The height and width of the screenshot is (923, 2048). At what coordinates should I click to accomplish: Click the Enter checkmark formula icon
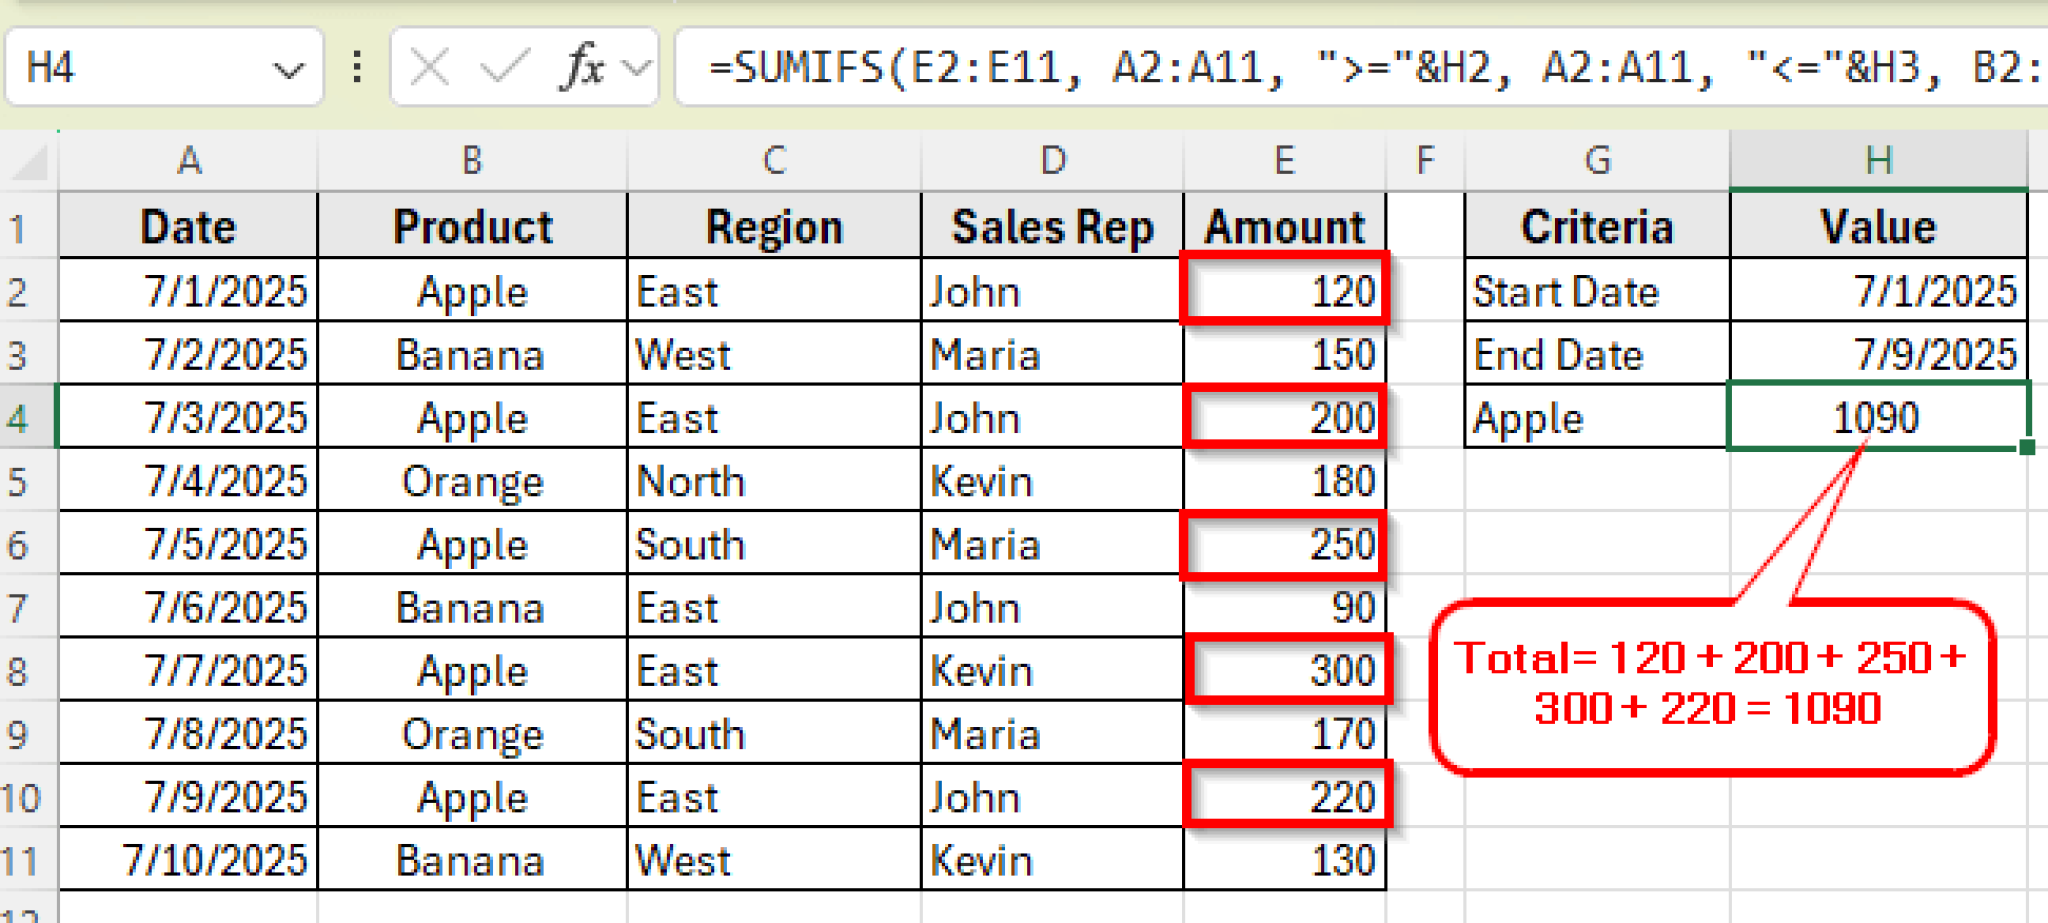[x=503, y=68]
